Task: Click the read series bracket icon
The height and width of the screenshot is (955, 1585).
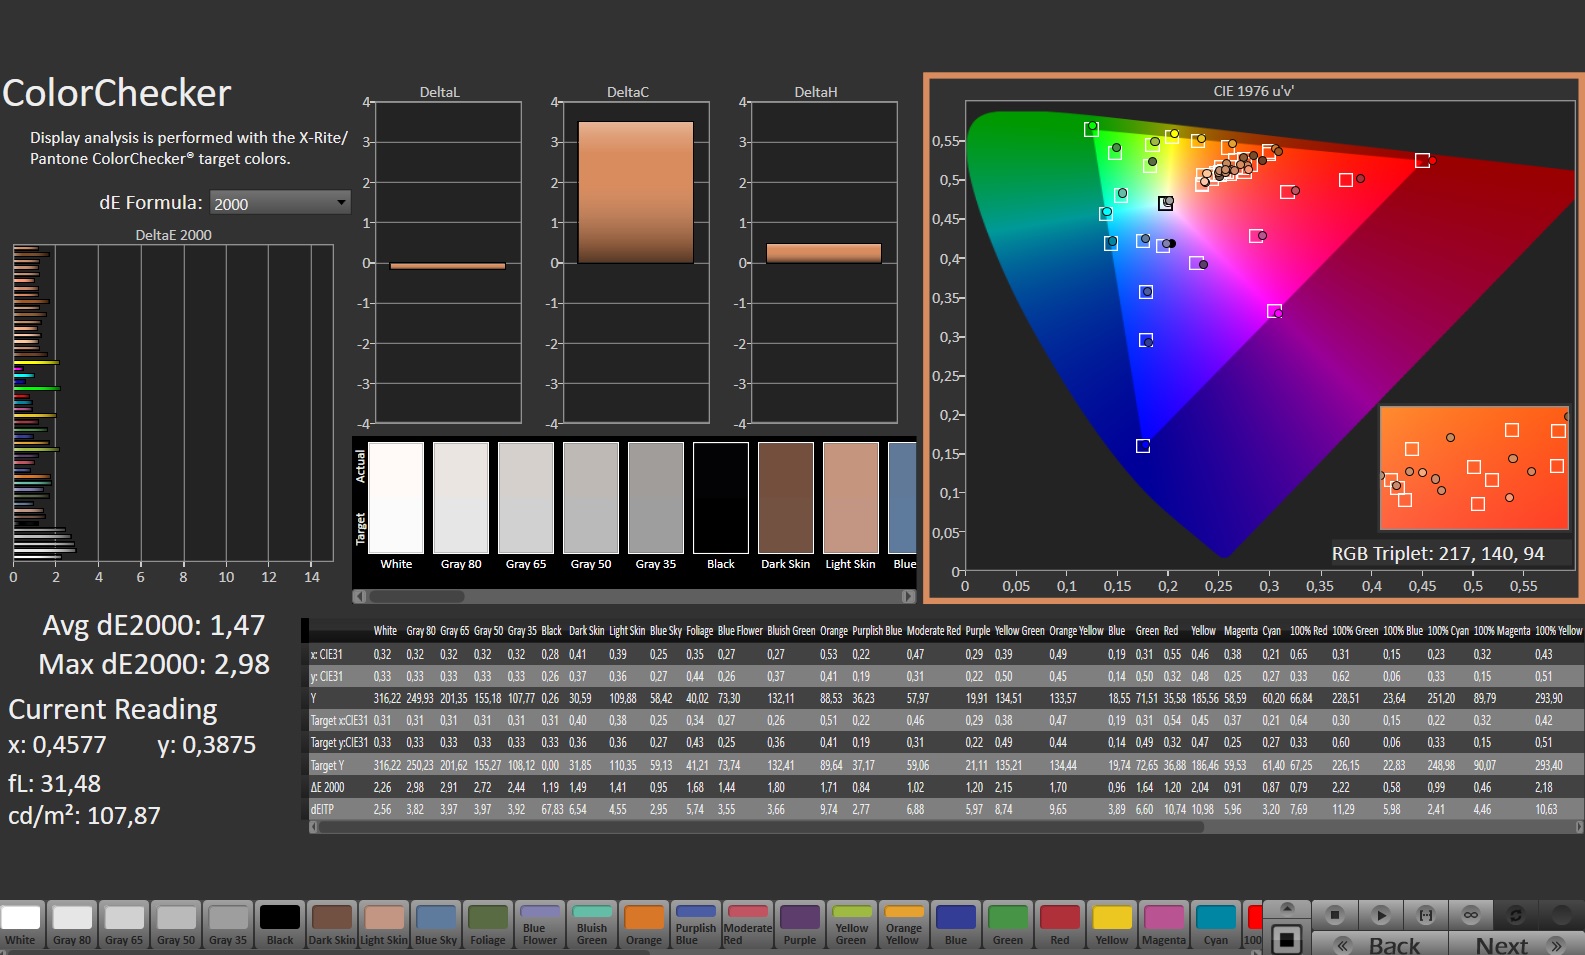Action: pos(1426,915)
